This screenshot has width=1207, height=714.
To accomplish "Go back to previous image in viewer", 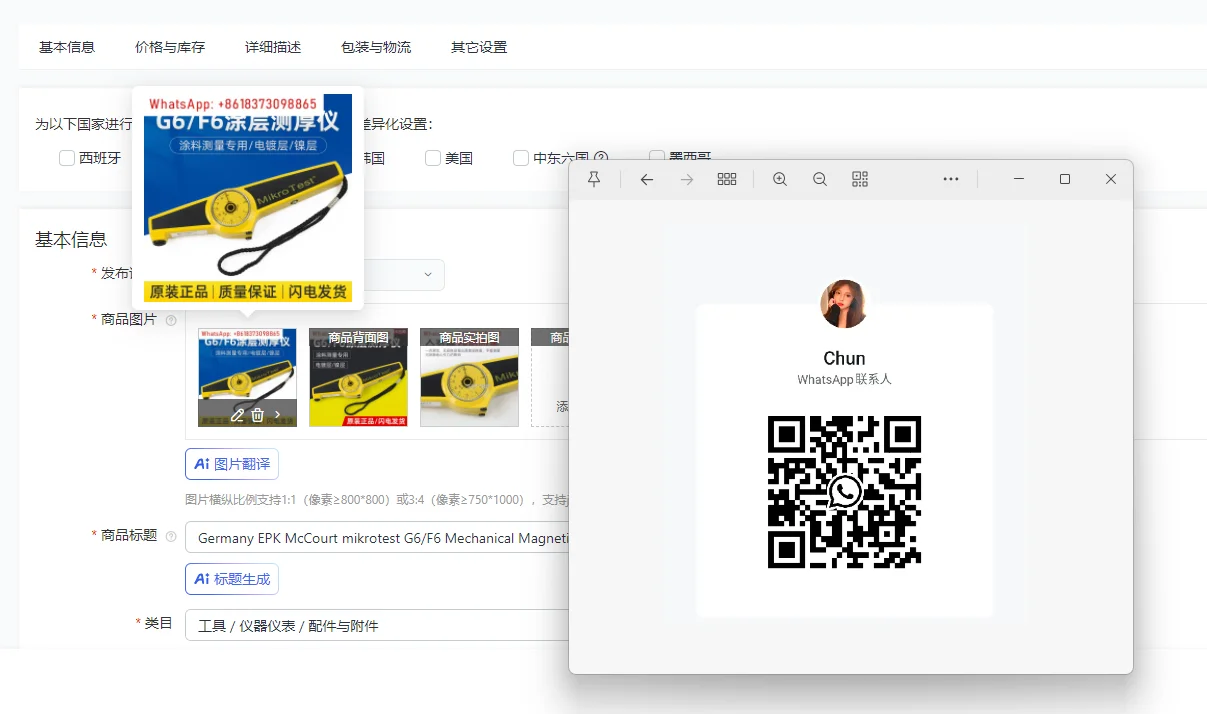I will pyautogui.click(x=647, y=179).
